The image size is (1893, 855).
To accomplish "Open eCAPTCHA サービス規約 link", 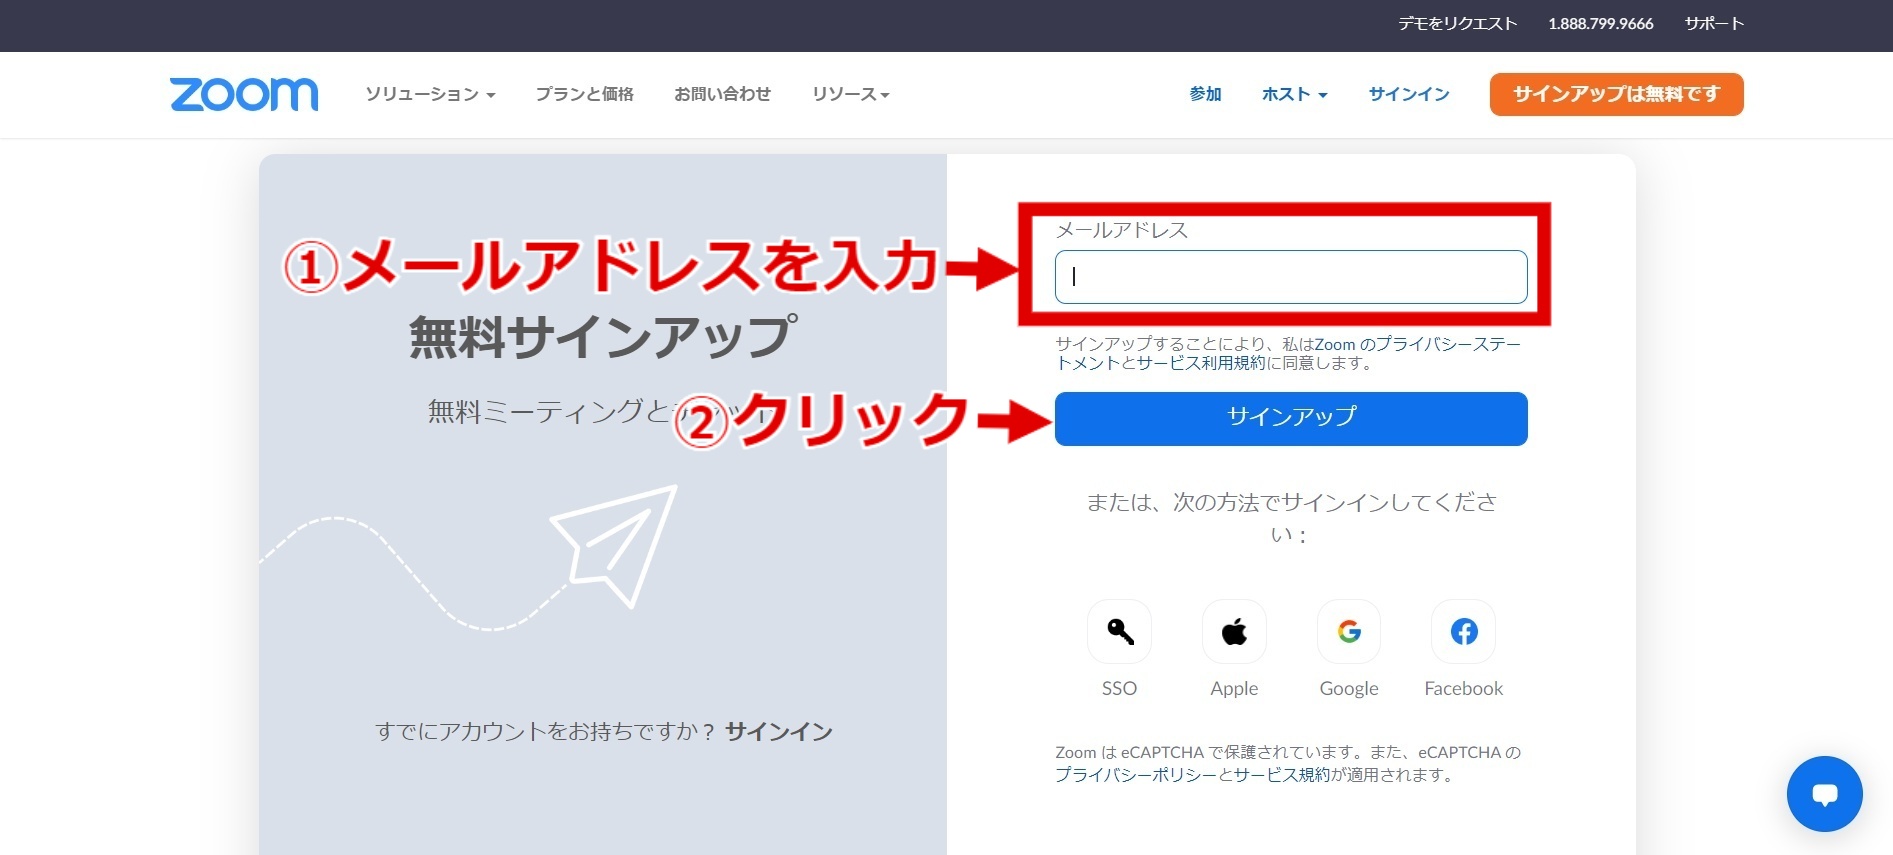I will [1282, 775].
